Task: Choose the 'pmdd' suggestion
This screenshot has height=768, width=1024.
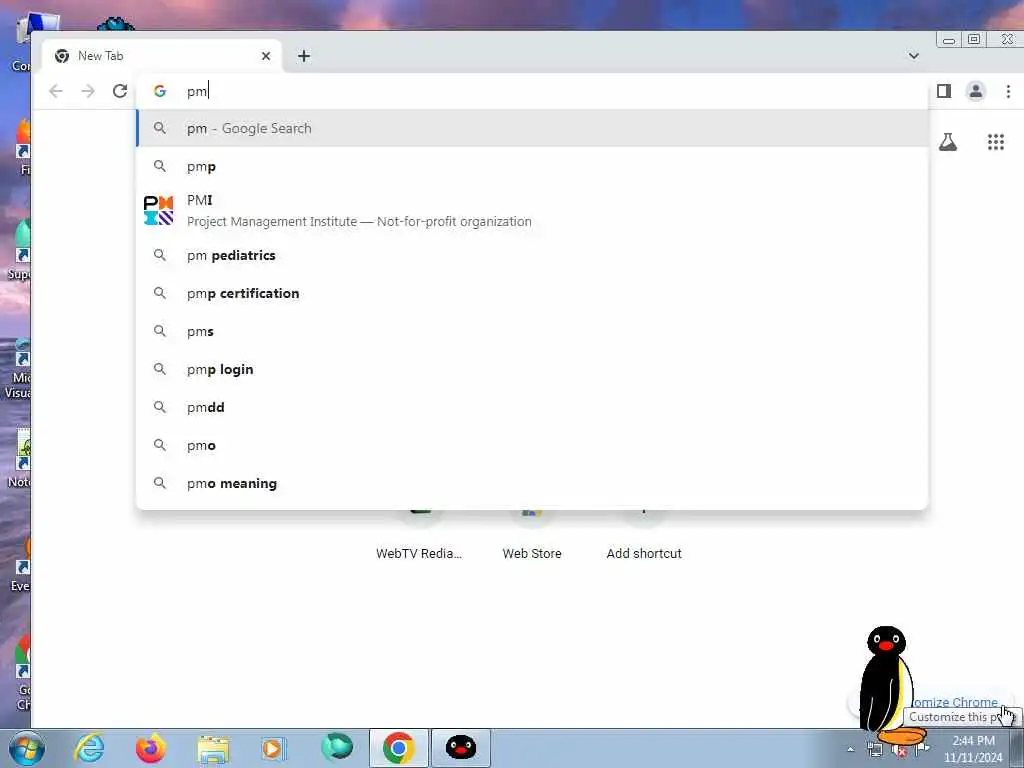Action: (532, 407)
